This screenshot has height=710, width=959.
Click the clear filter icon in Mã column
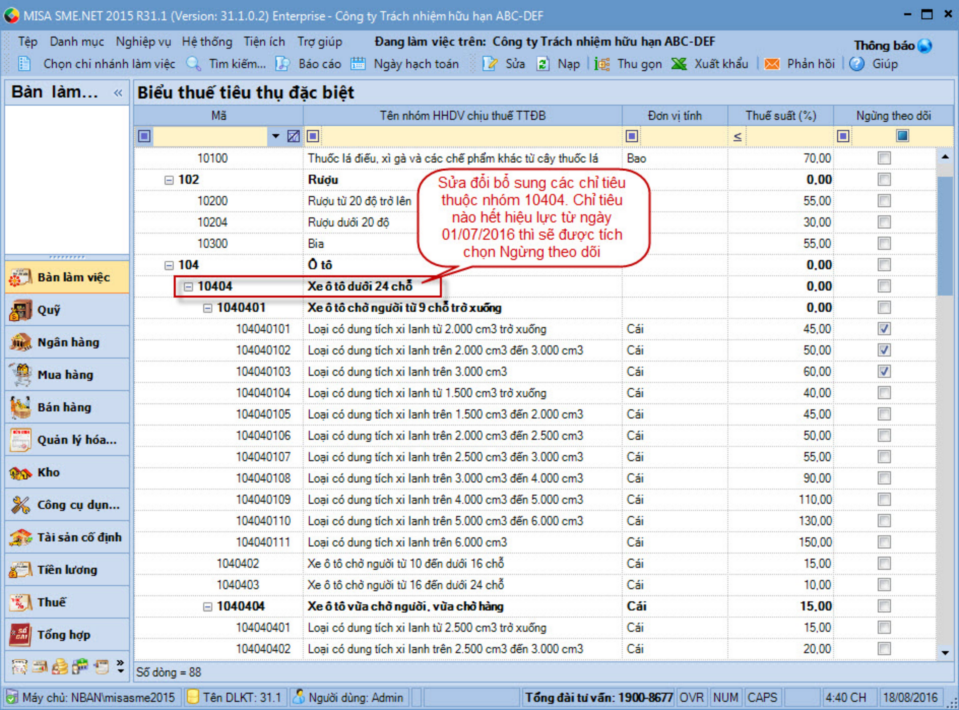294,136
